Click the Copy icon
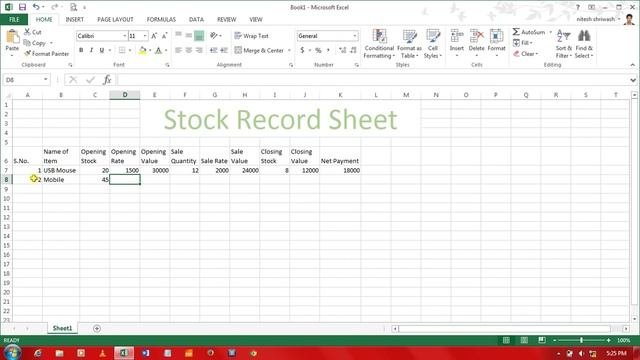 tap(27, 43)
